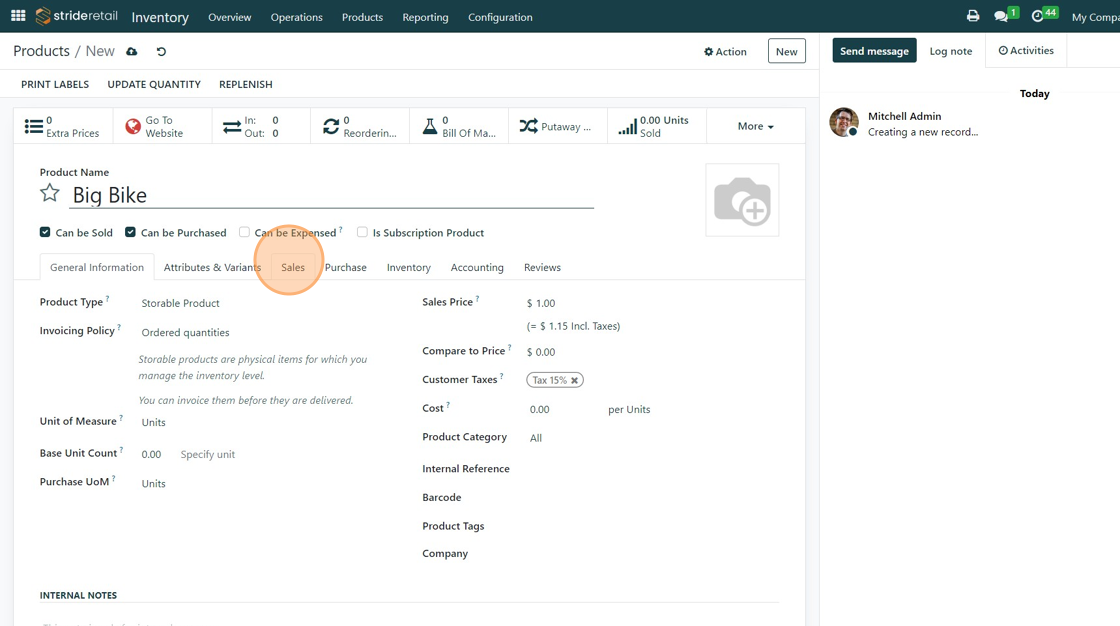Click the Inventory app title
Screen dimensions: 1120x626
point(160,17)
